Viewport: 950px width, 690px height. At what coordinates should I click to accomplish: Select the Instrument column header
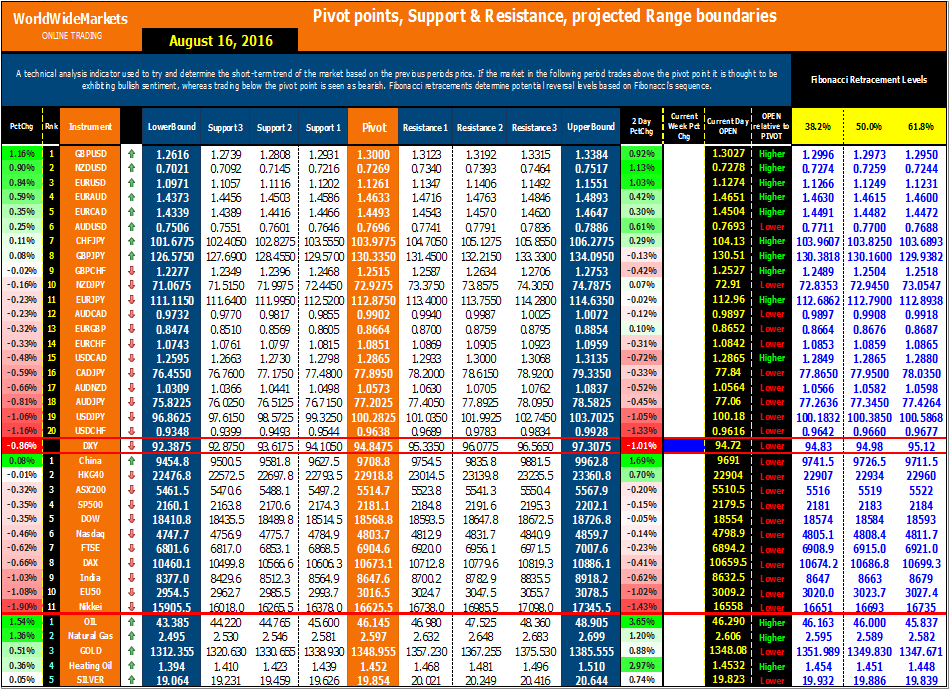(90, 127)
